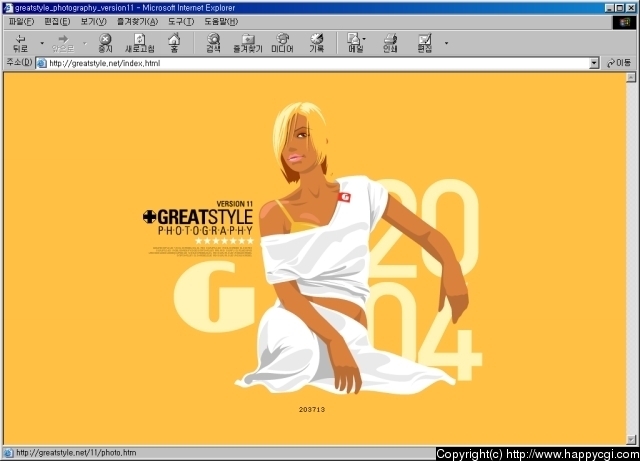Print the page with 인쇄 button
The height and width of the screenshot is (461, 640).
click(x=390, y=43)
